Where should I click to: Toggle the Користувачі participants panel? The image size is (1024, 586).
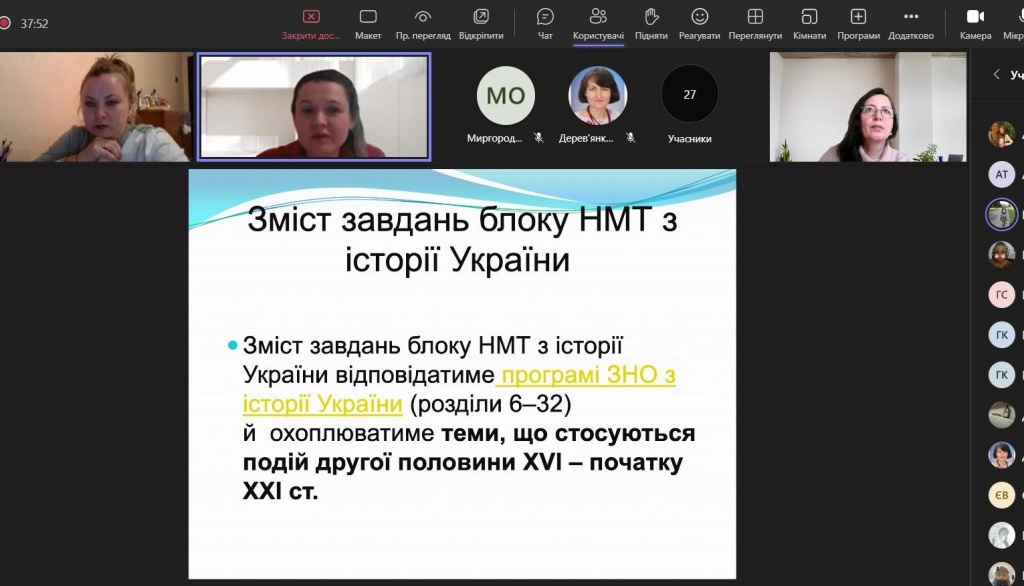598,24
